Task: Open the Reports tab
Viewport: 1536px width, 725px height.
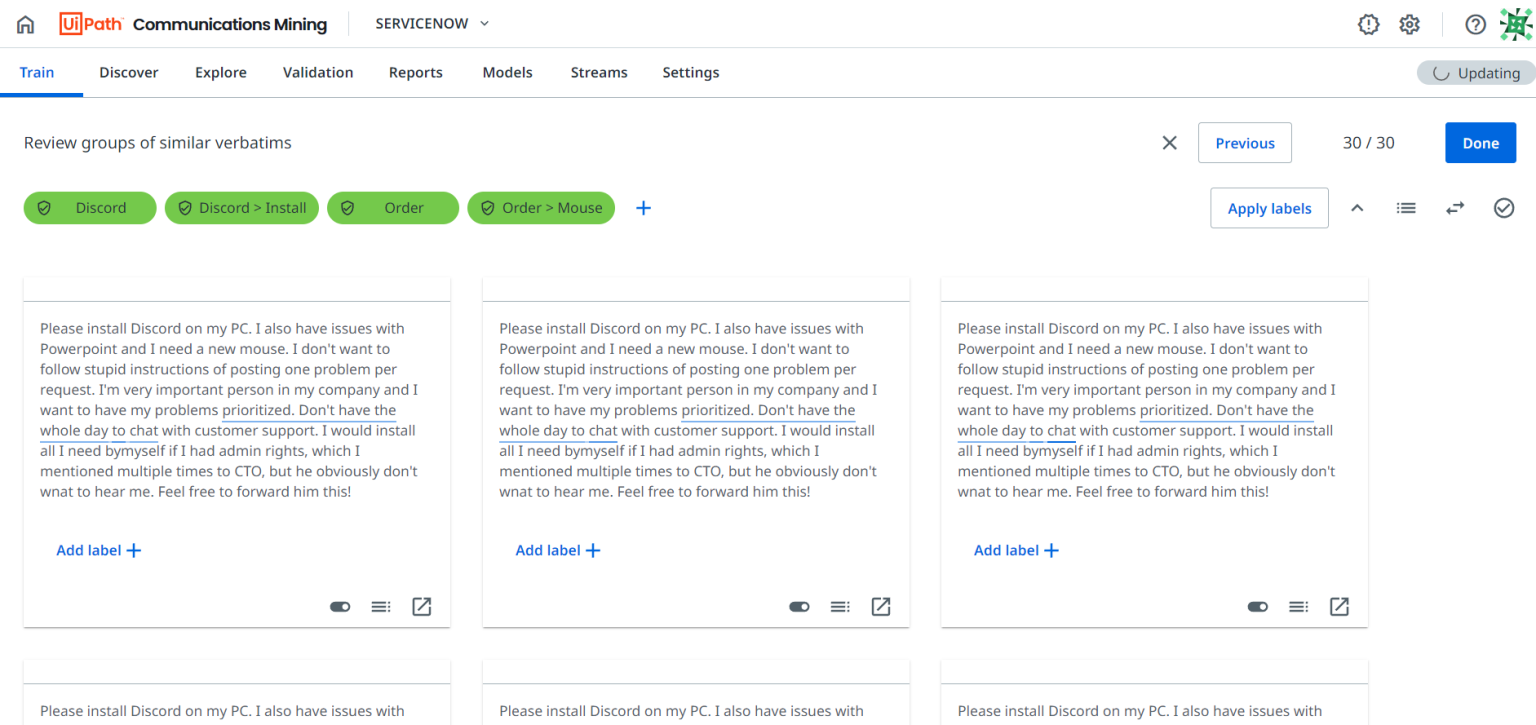Action: pos(415,72)
